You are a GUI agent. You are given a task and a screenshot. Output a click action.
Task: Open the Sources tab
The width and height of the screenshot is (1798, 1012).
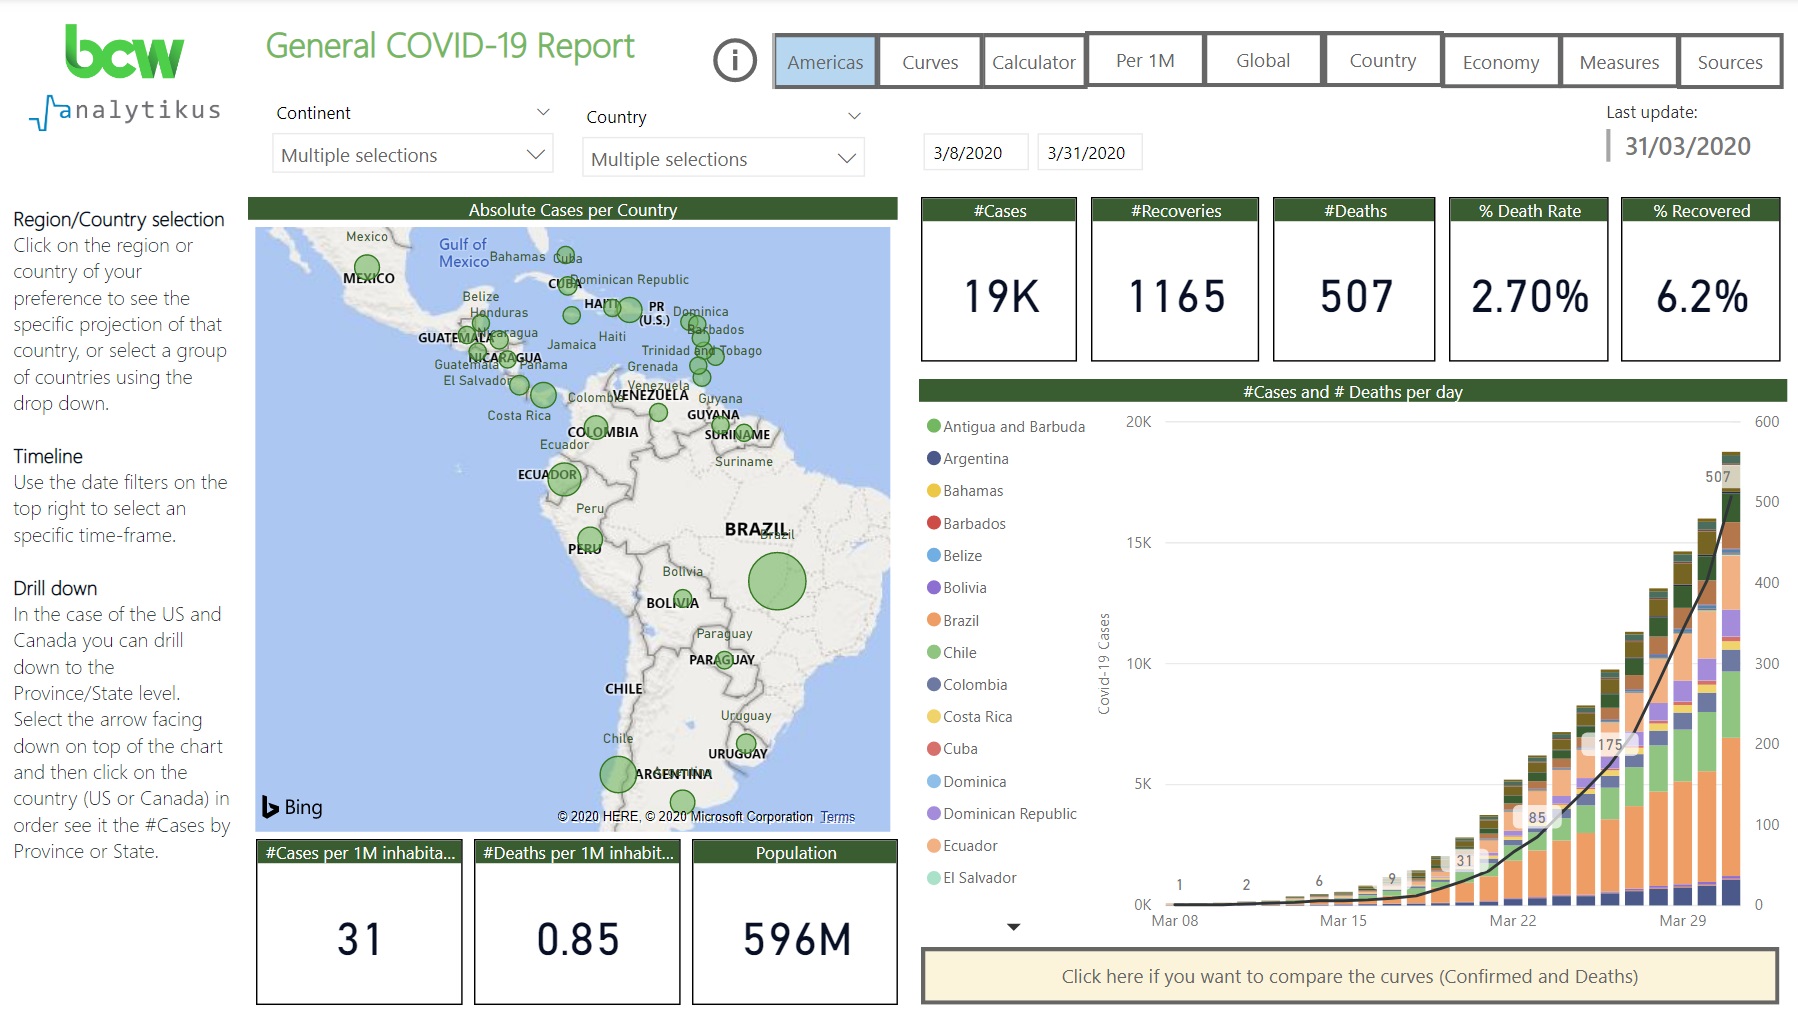click(x=1730, y=62)
